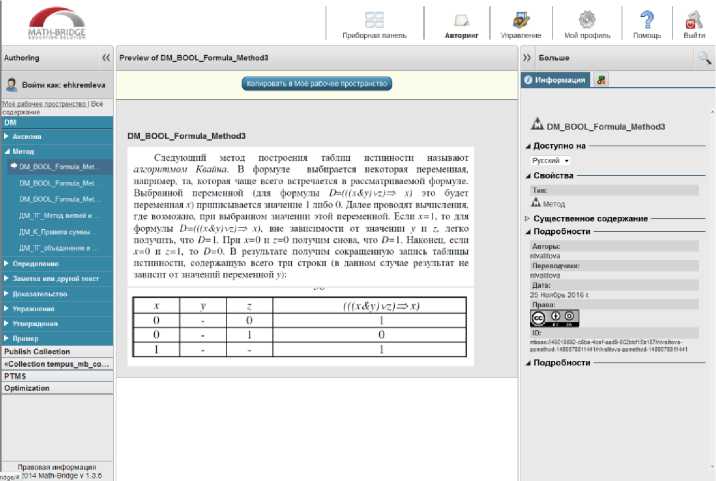
Task: Click the icon beside the DM_BOOL_Formula_Method3 info title
Action: (537, 124)
